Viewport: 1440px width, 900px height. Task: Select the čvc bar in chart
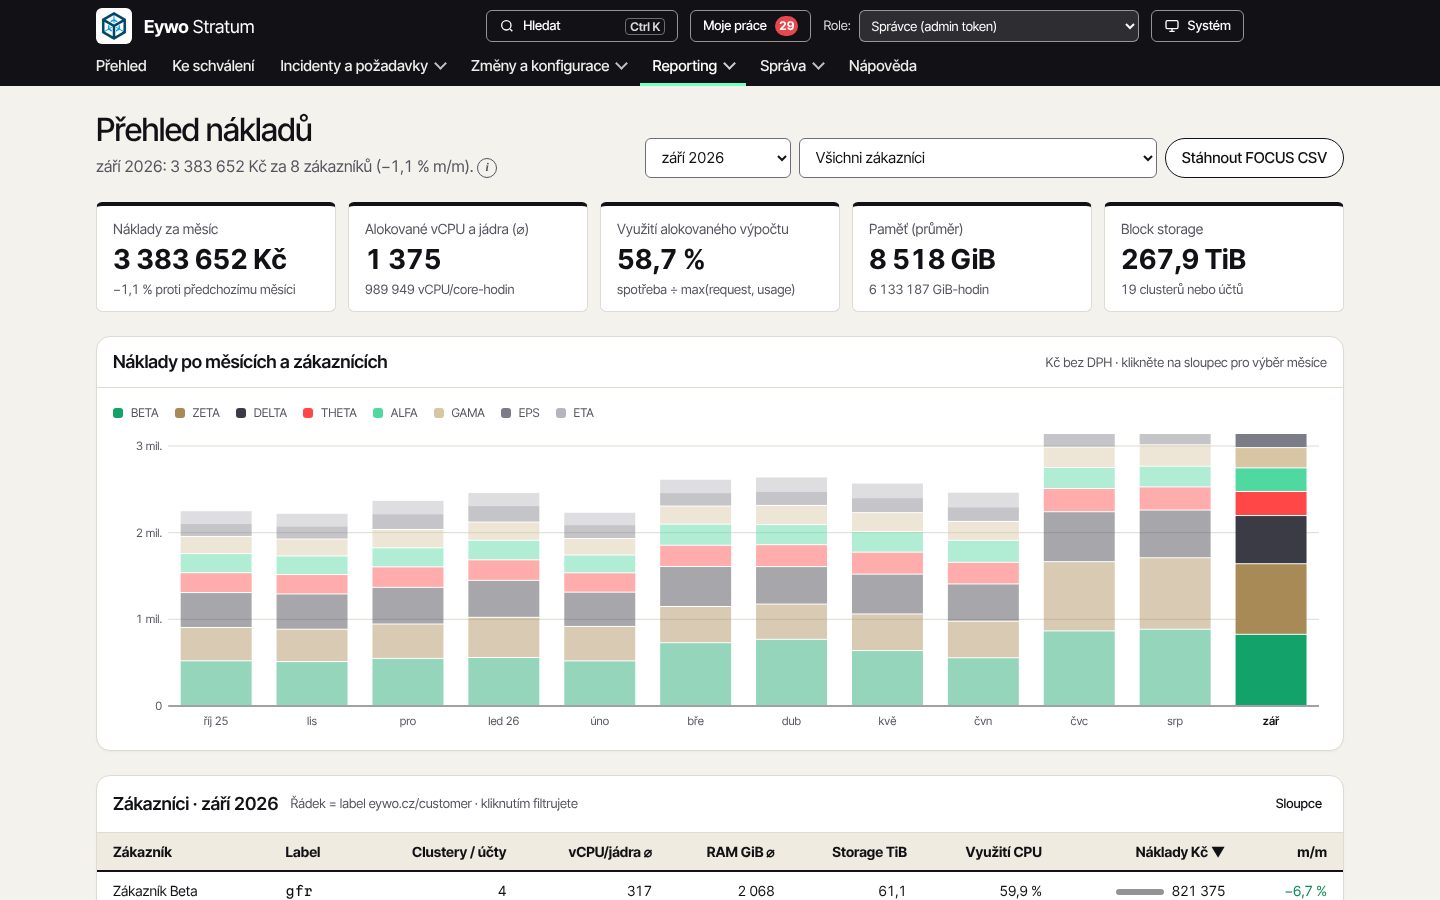[1079, 570]
